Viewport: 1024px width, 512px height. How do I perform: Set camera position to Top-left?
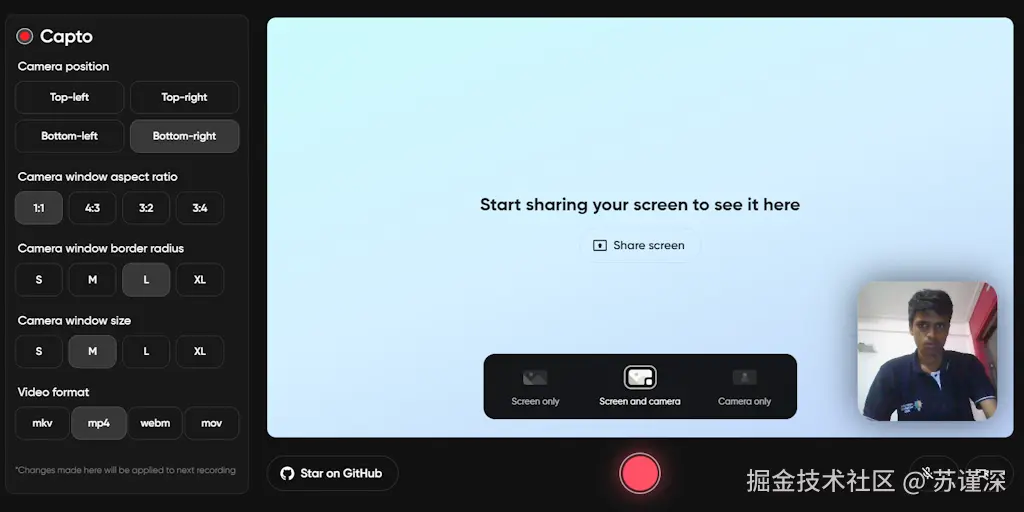69,97
